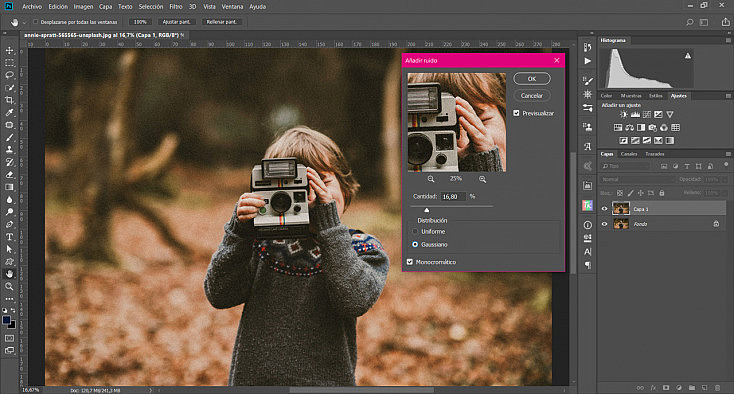734x394 pixels.
Task: Click the Cantidad slider handle
Action: click(x=426, y=210)
